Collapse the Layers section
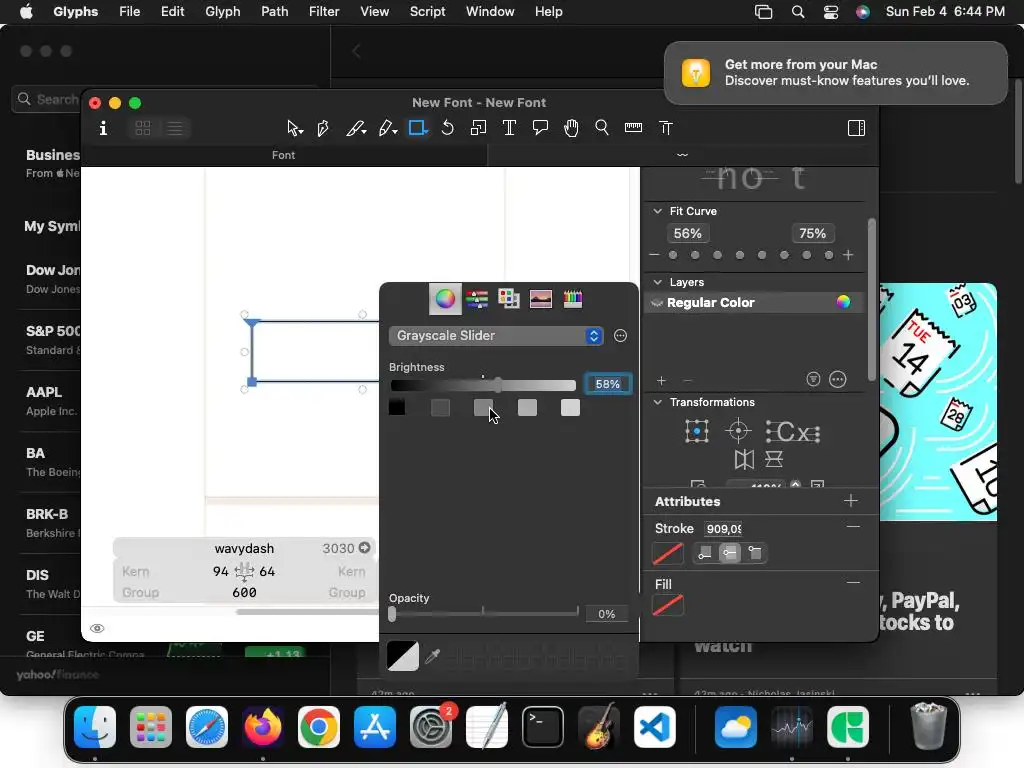The image size is (1024, 768). [x=658, y=282]
